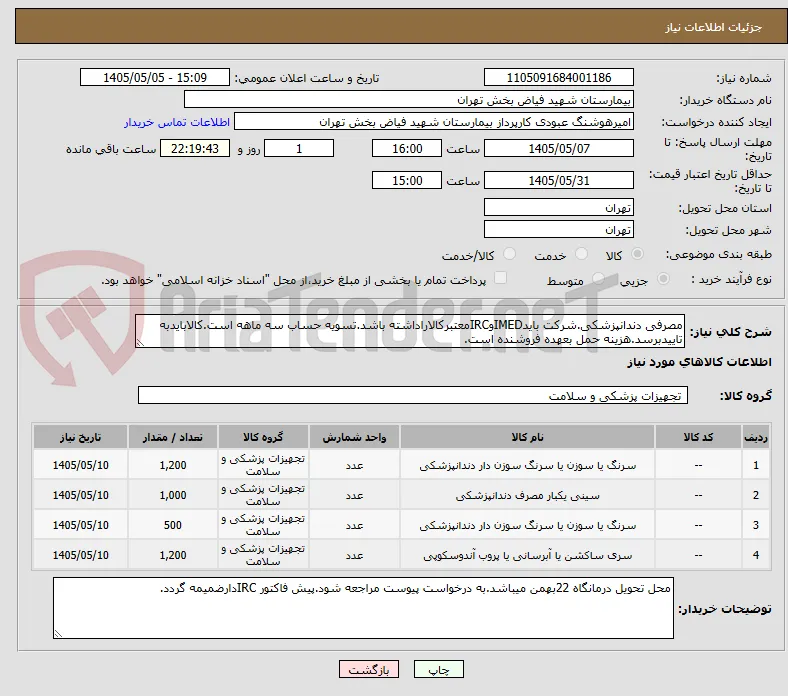788x696 pixels.
Task: Select the خدمت radio button
Action: [581, 254]
